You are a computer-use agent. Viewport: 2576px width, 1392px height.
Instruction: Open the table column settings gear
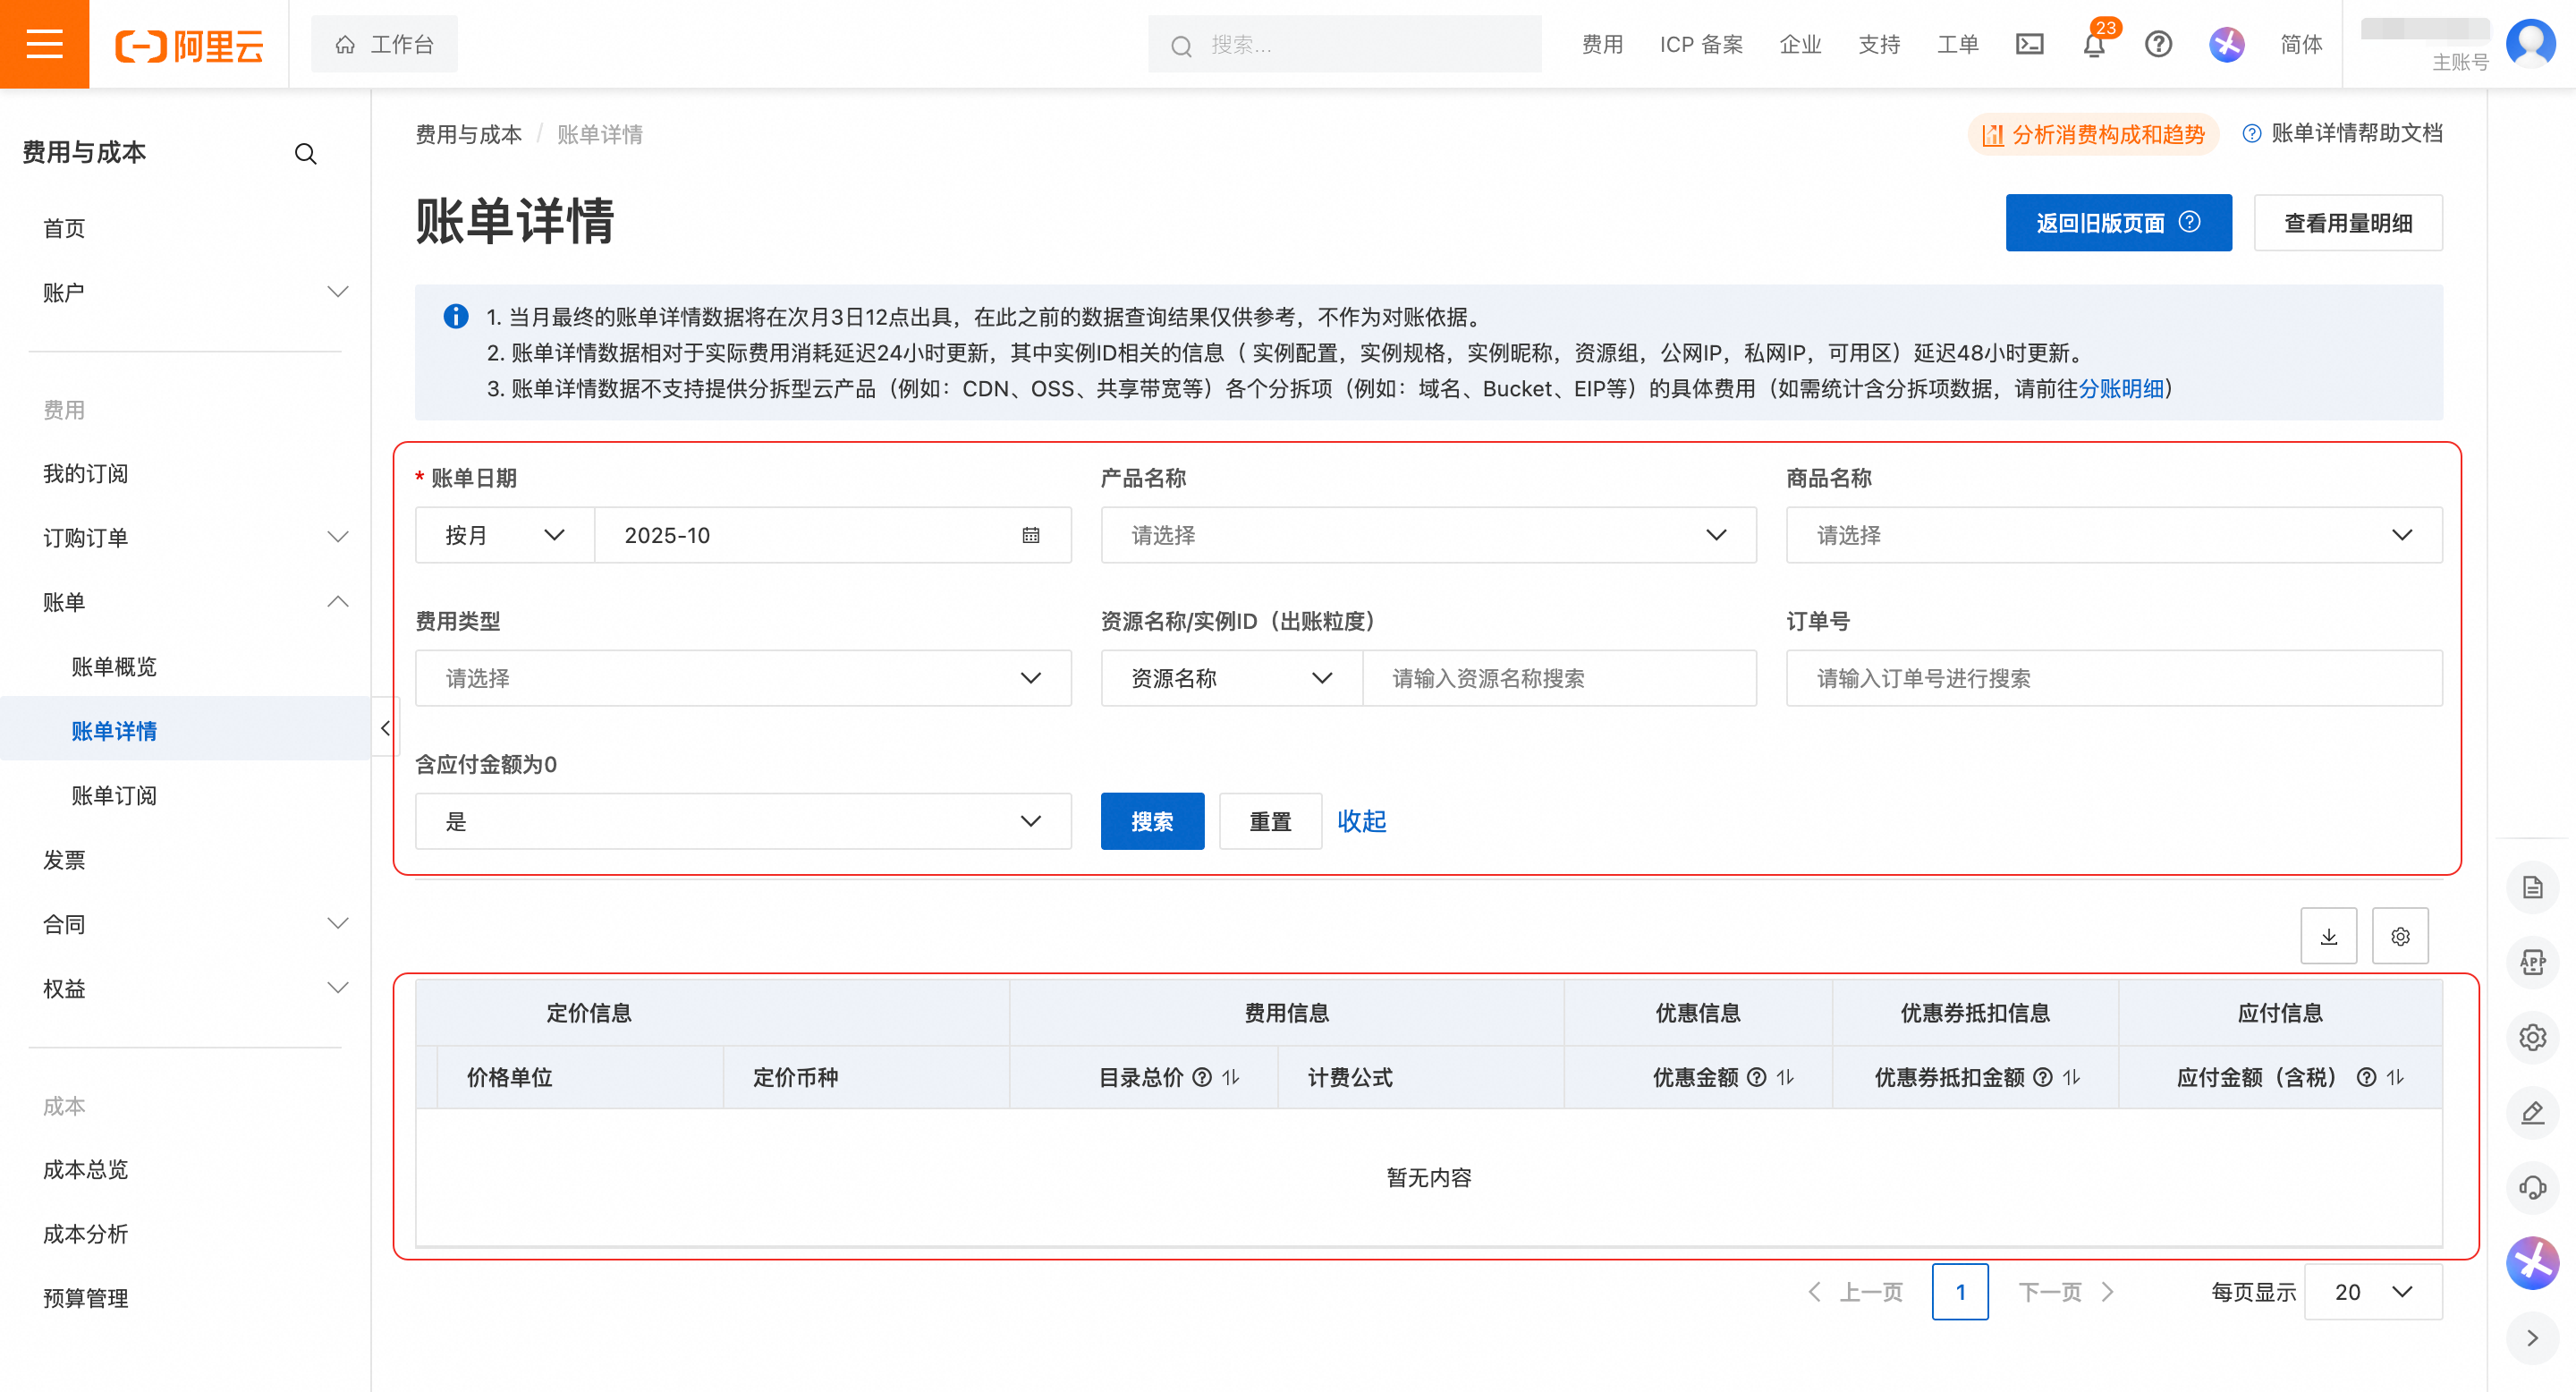2400,936
